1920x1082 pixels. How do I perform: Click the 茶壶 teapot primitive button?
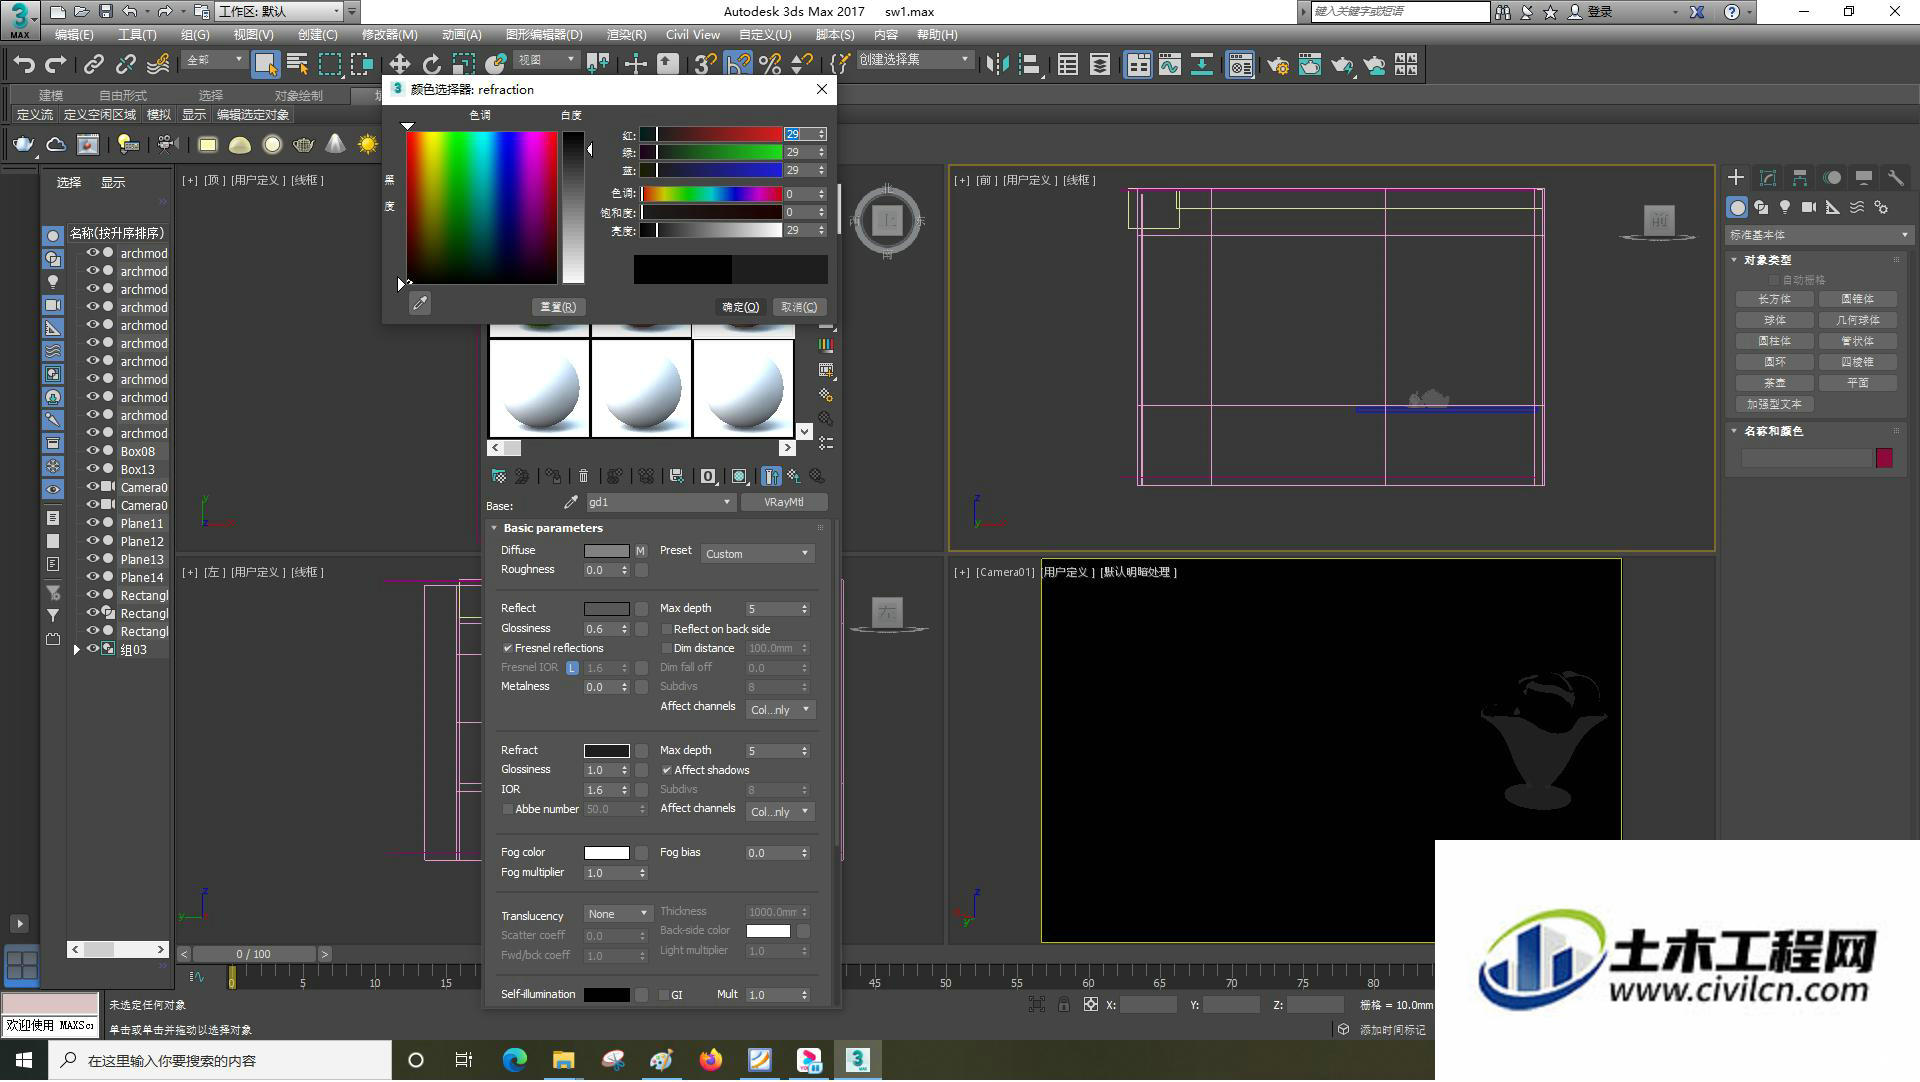point(1774,383)
